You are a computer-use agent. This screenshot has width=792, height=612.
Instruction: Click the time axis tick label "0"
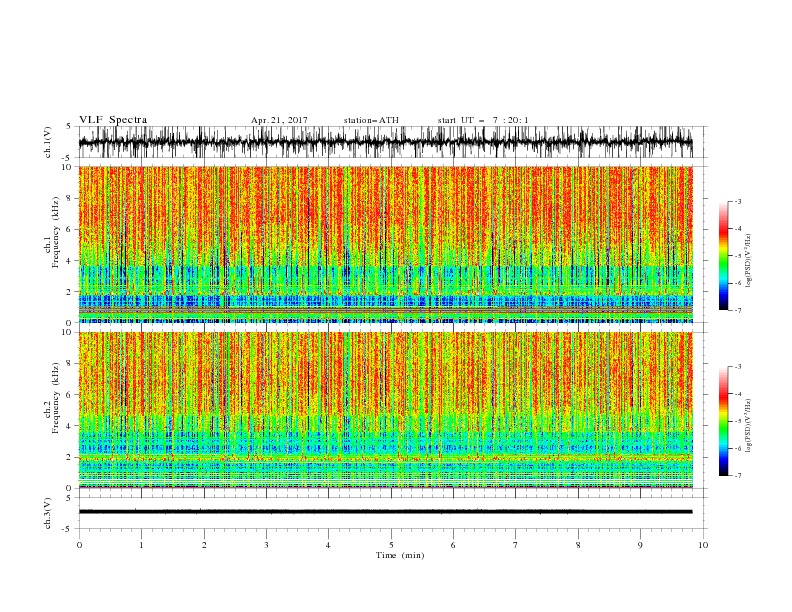click(x=79, y=545)
